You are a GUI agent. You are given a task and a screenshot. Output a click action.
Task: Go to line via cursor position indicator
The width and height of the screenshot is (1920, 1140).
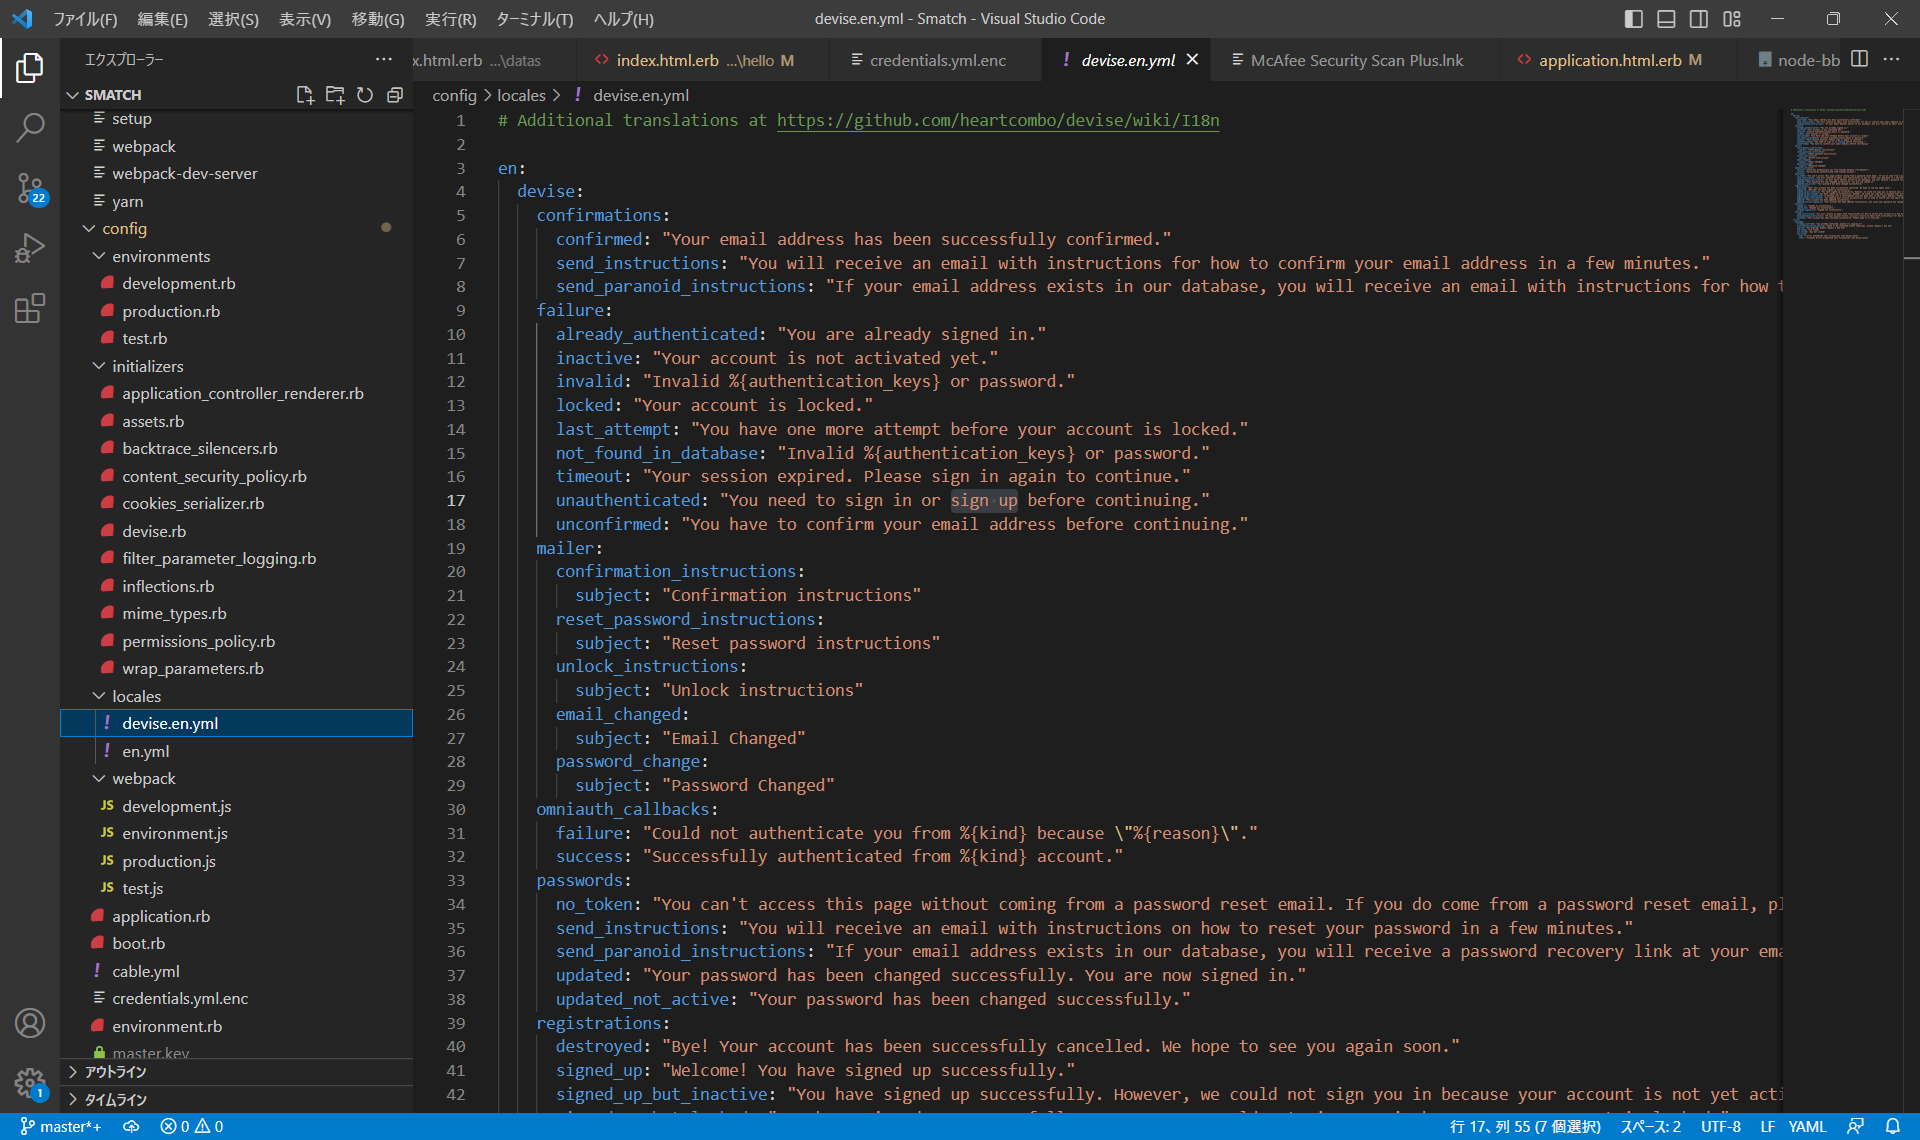(x=1525, y=1127)
